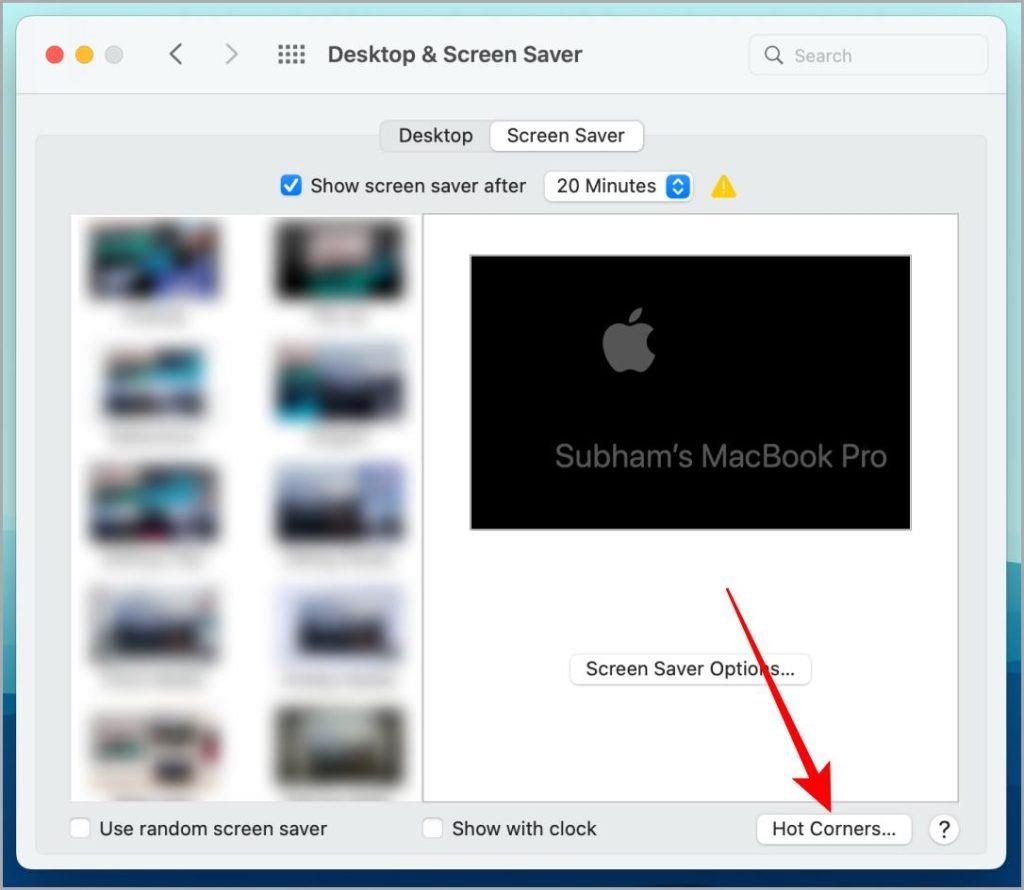Image resolution: width=1024 pixels, height=890 pixels.
Task: Go back with the left chevron
Action: pos(176,54)
